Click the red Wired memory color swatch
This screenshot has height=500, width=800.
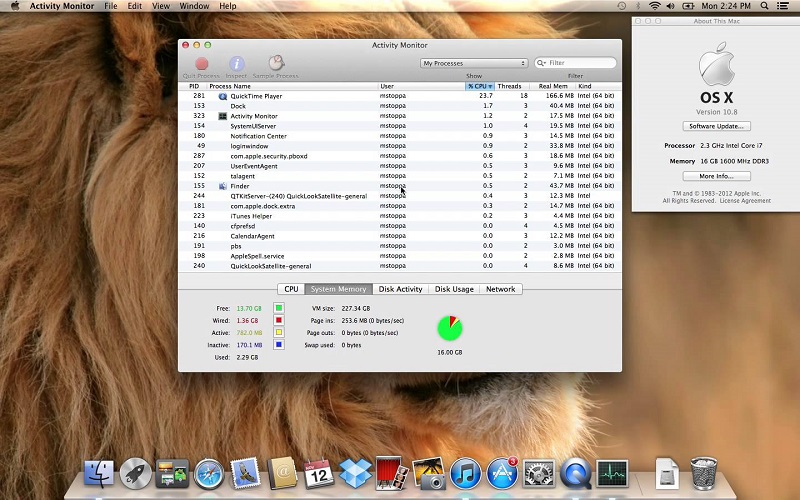point(279,320)
